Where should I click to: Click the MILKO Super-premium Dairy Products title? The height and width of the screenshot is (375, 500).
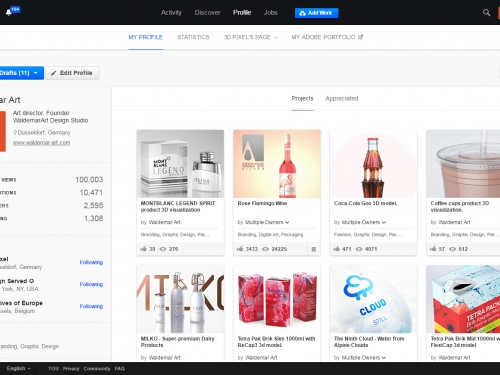(178, 342)
